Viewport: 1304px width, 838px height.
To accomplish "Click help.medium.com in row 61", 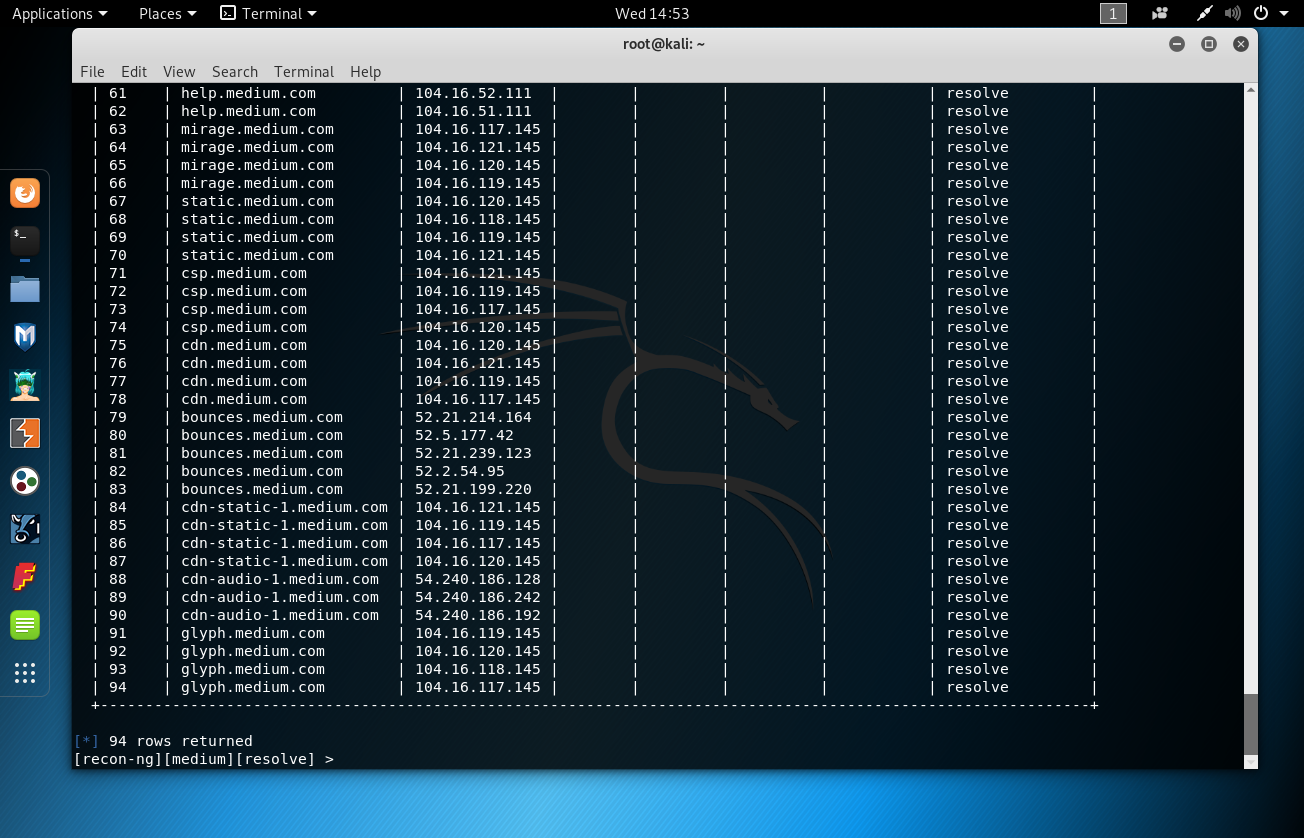I will [x=248, y=93].
